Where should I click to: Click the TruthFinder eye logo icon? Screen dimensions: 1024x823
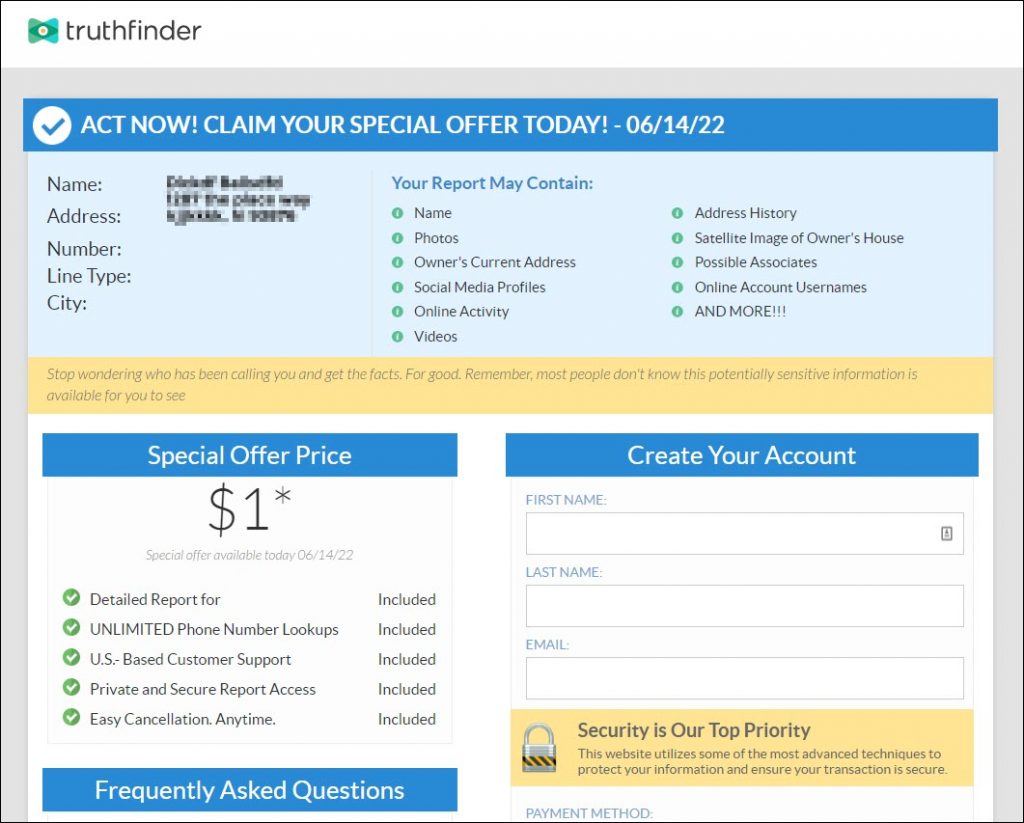coord(43,31)
